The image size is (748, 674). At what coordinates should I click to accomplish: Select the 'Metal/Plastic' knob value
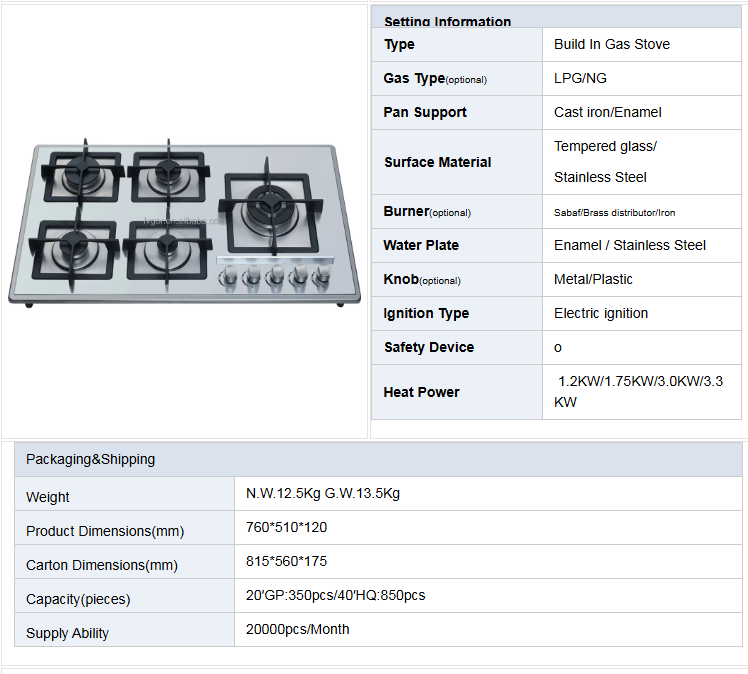[x=593, y=279]
